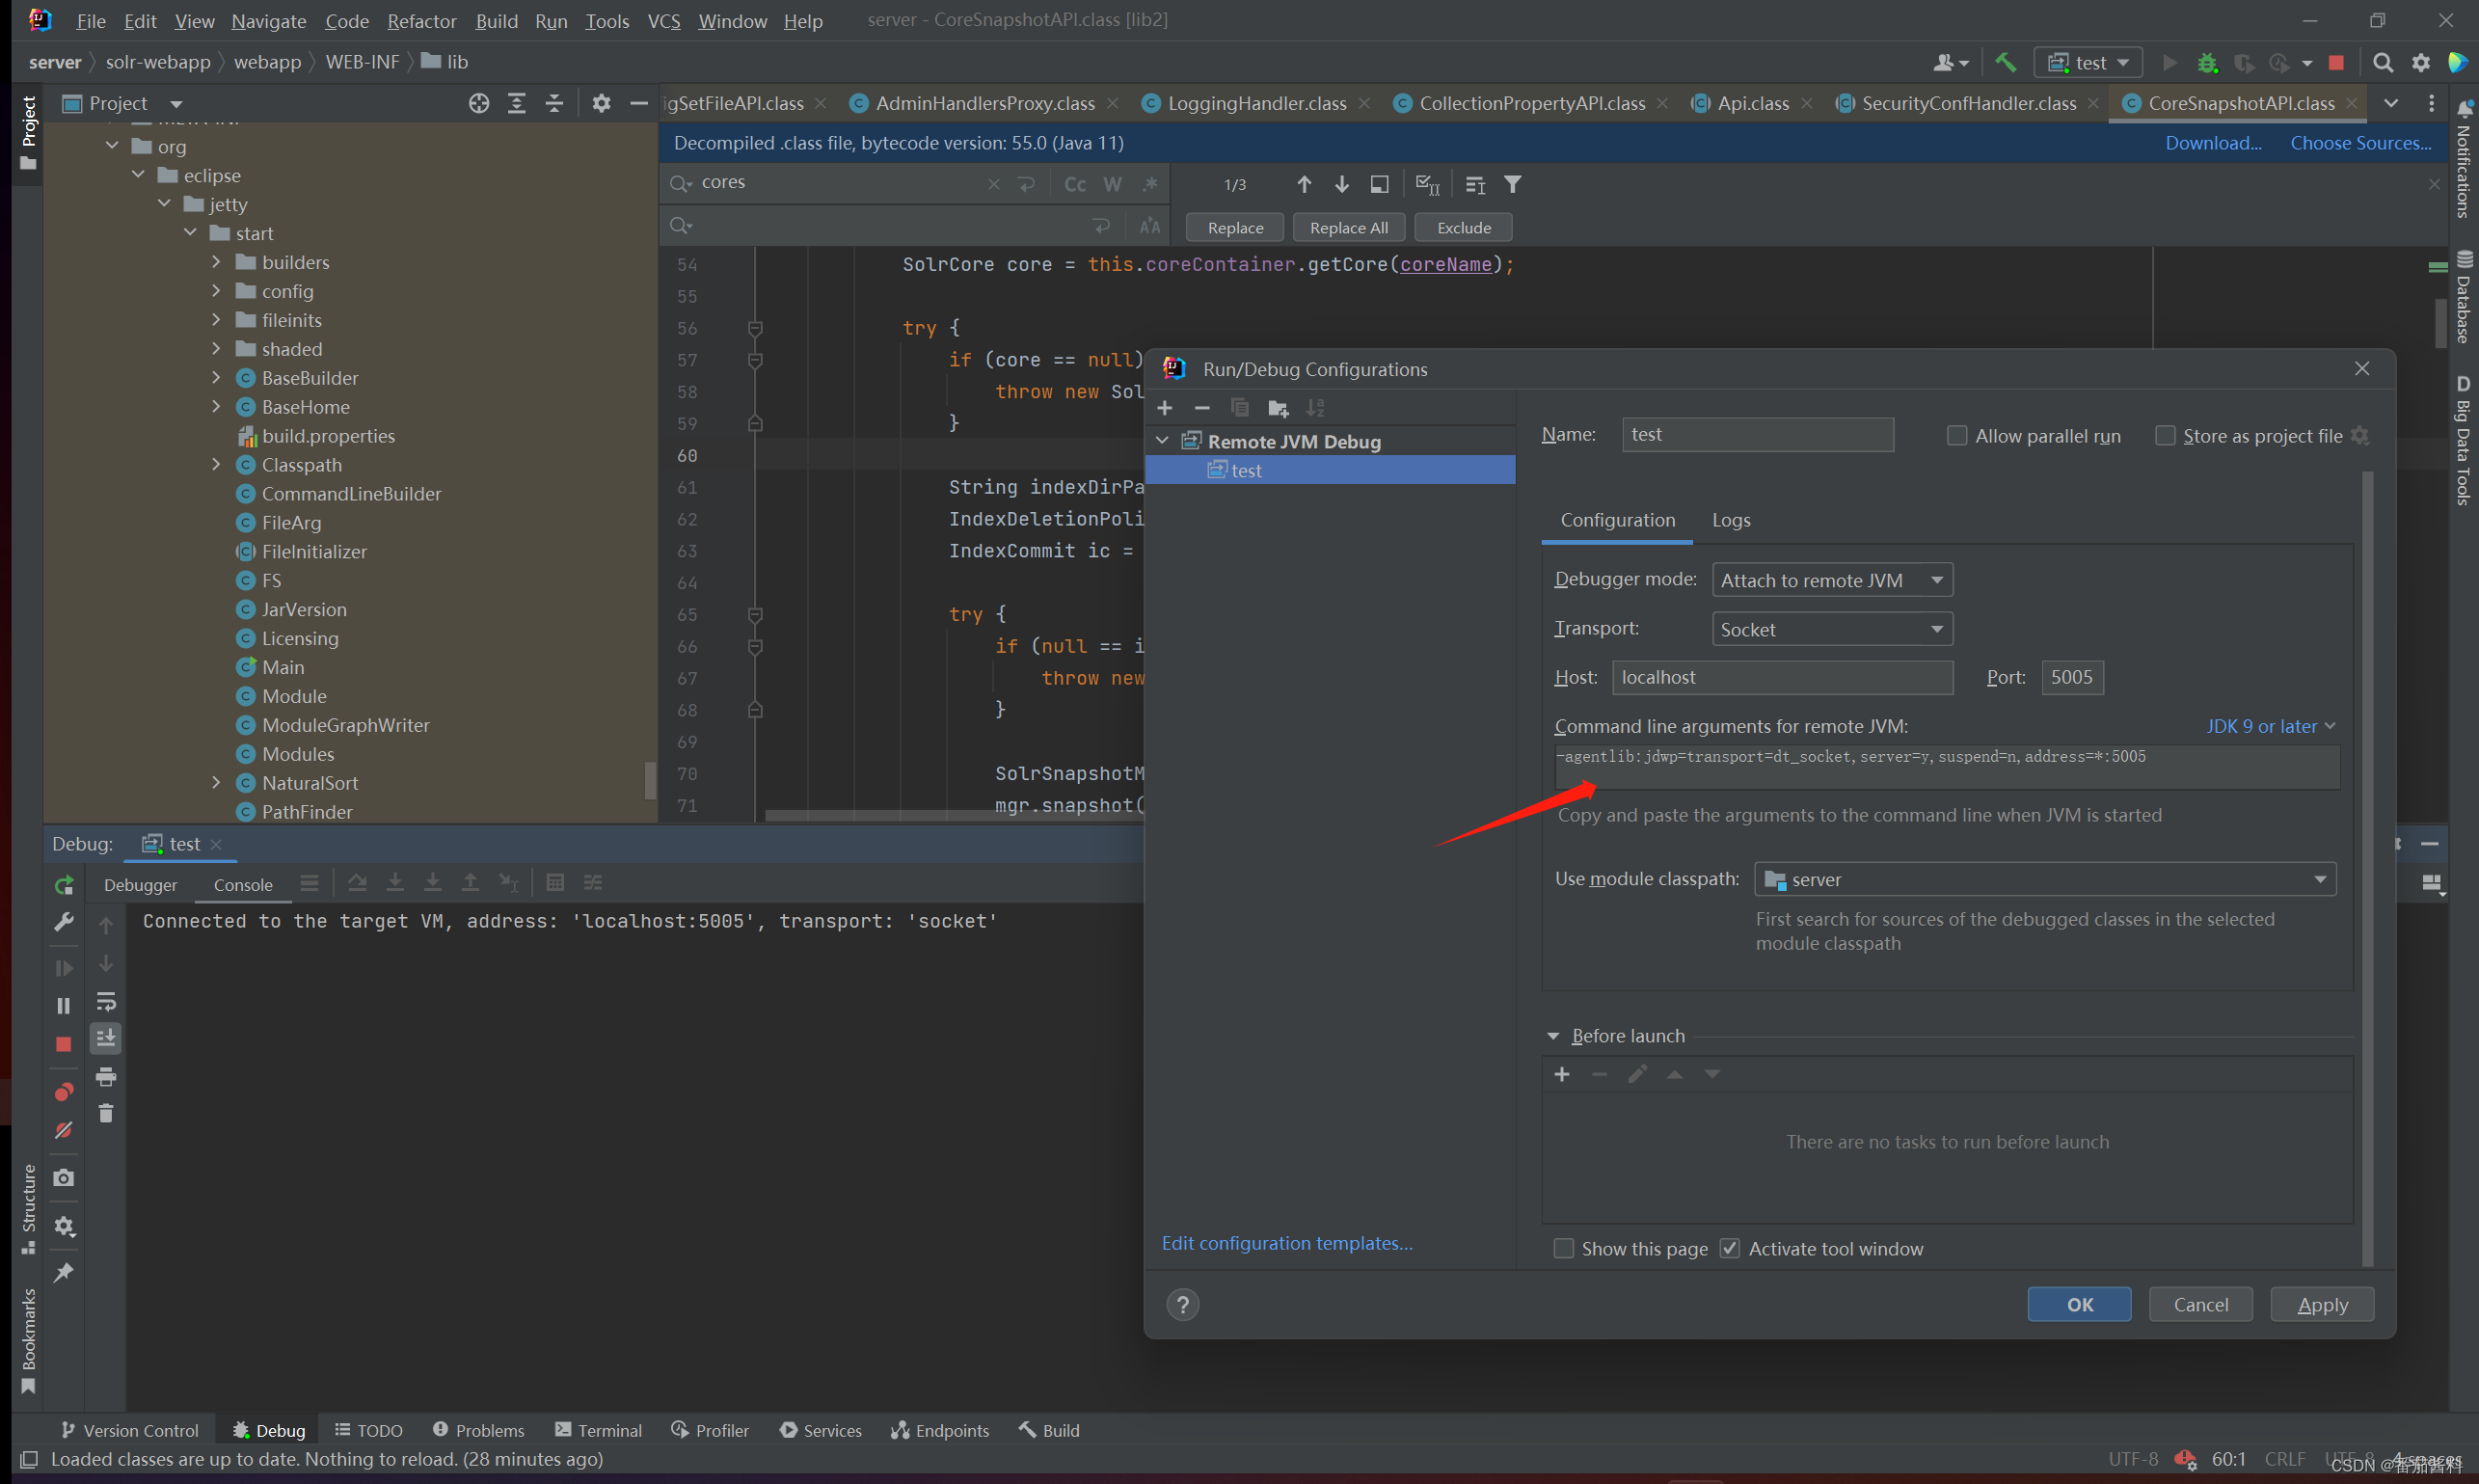The width and height of the screenshot is (2479, 1484).
Task: Toggle Store as project file checkbox
Action: pos(2163,435)
